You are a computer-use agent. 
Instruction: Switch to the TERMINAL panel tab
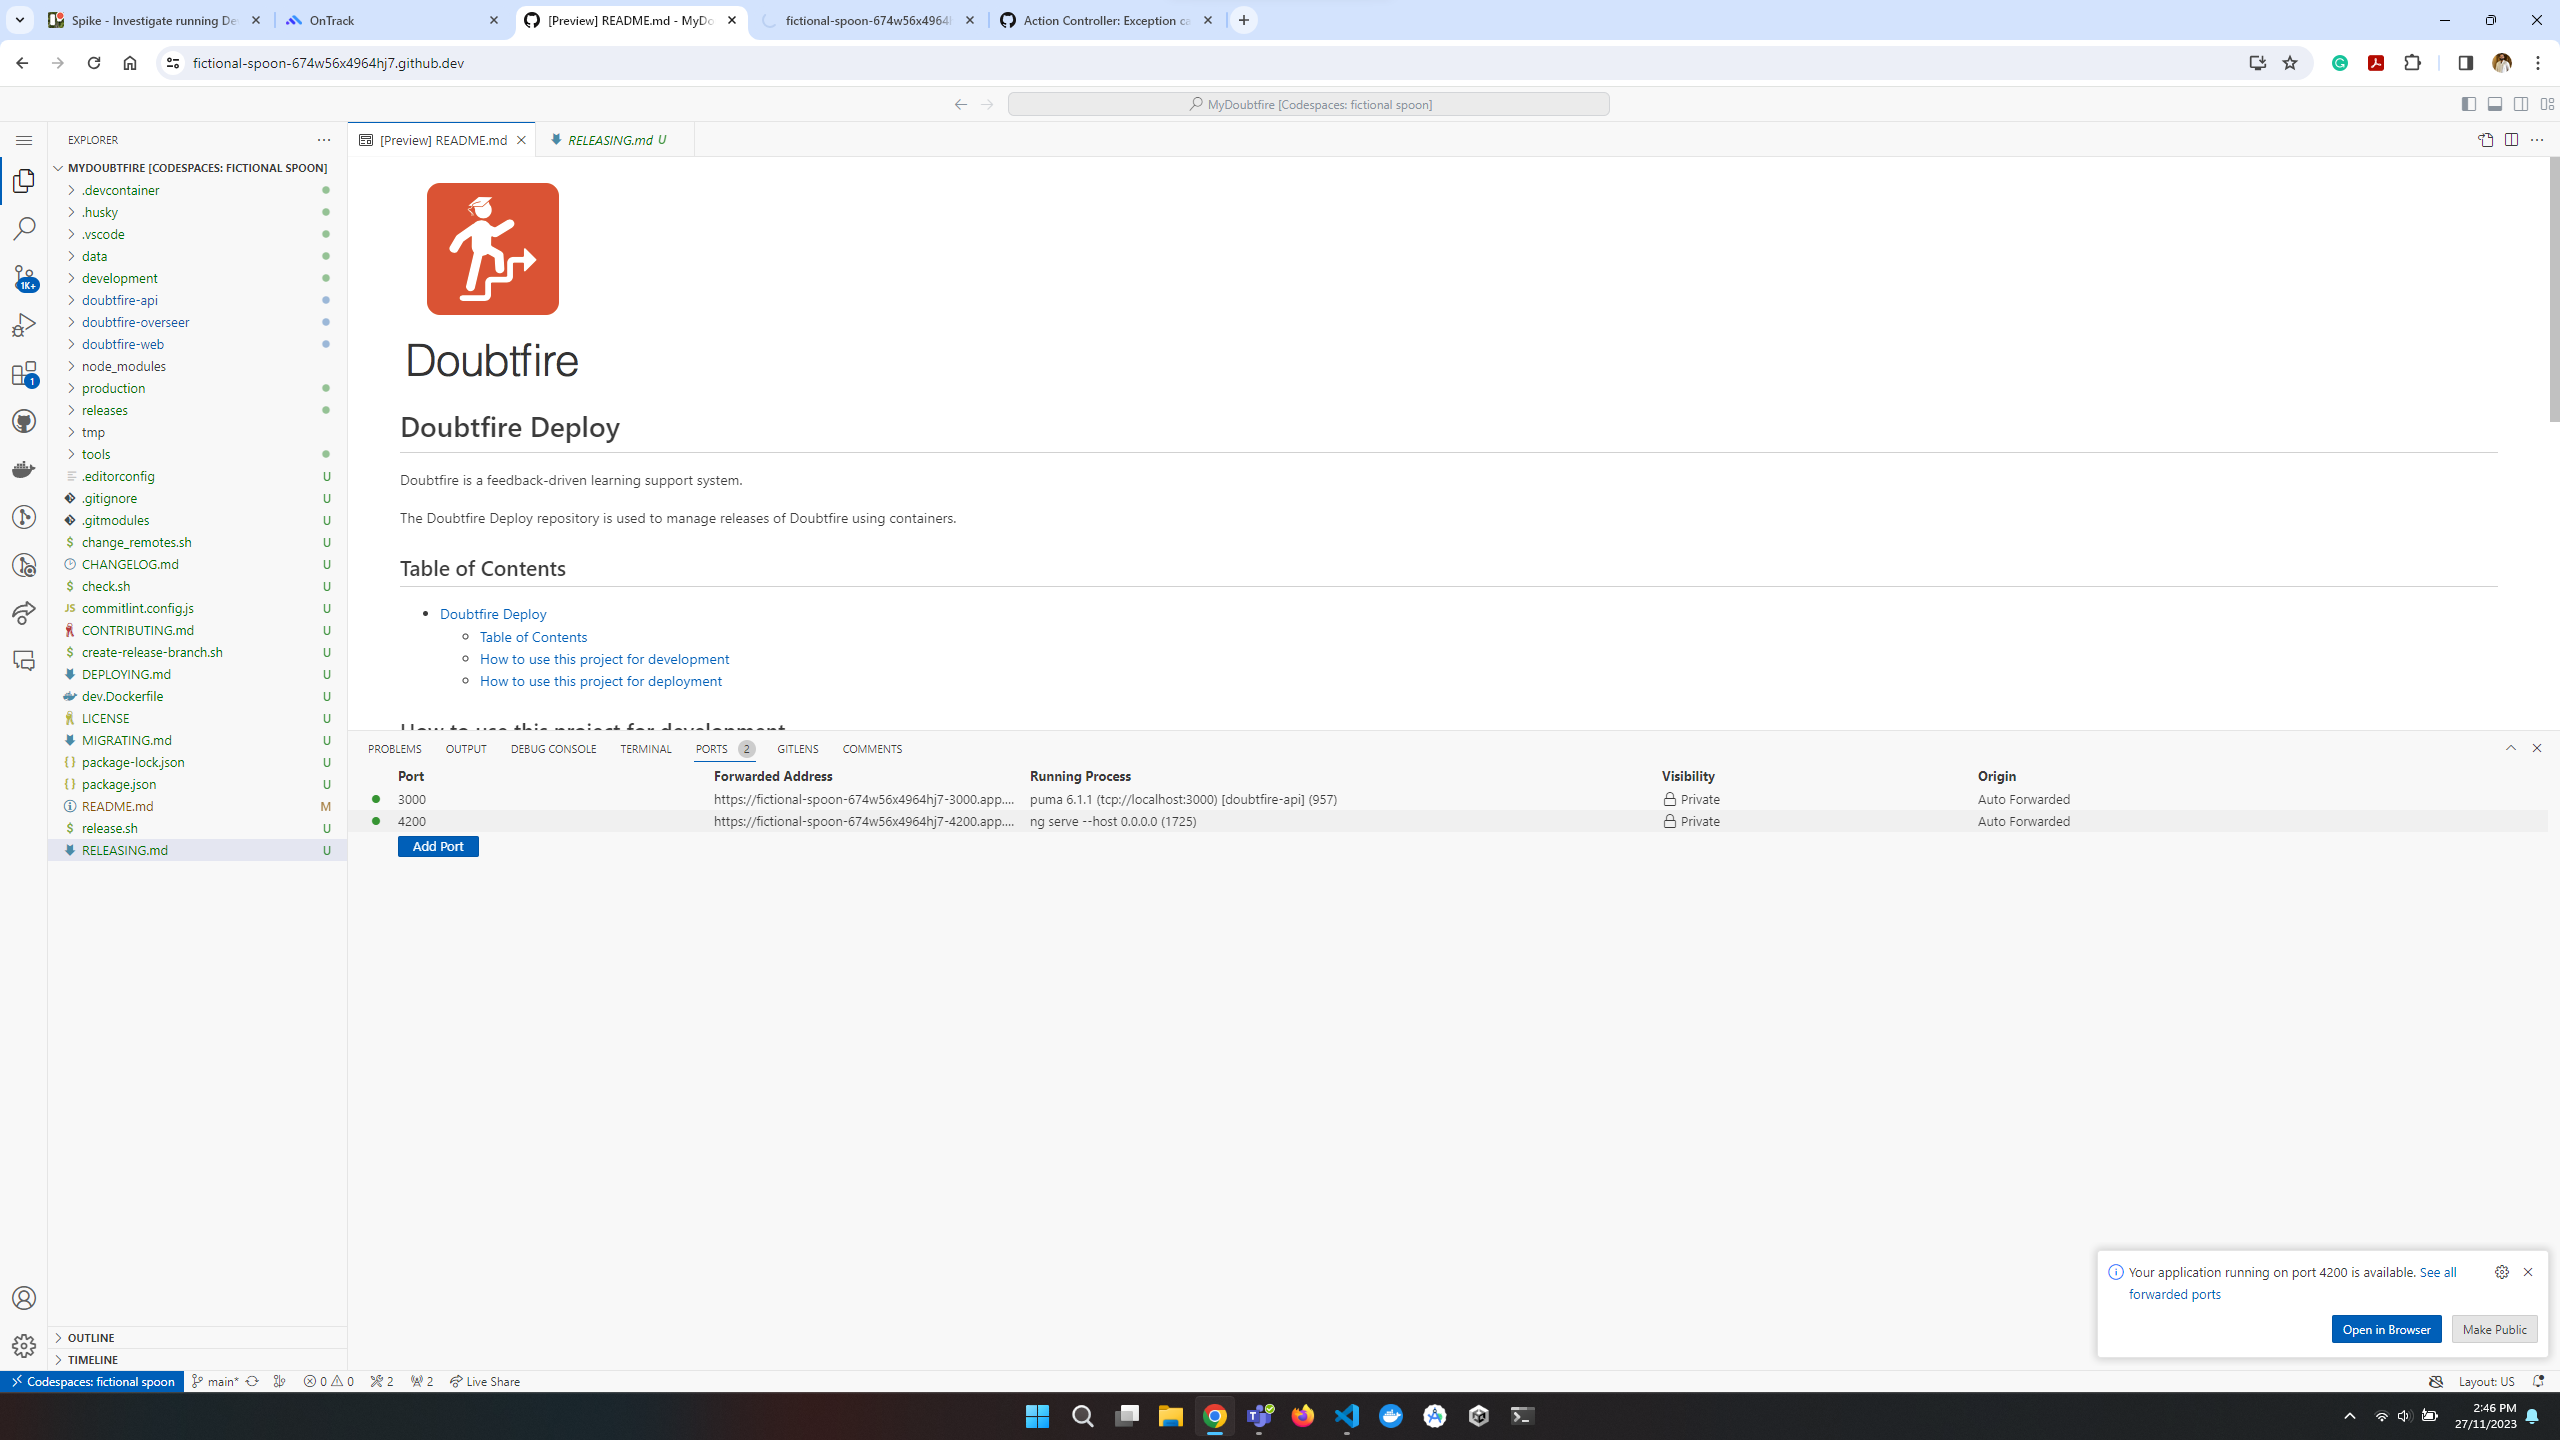pyautogui.click(x=645, y=749)
